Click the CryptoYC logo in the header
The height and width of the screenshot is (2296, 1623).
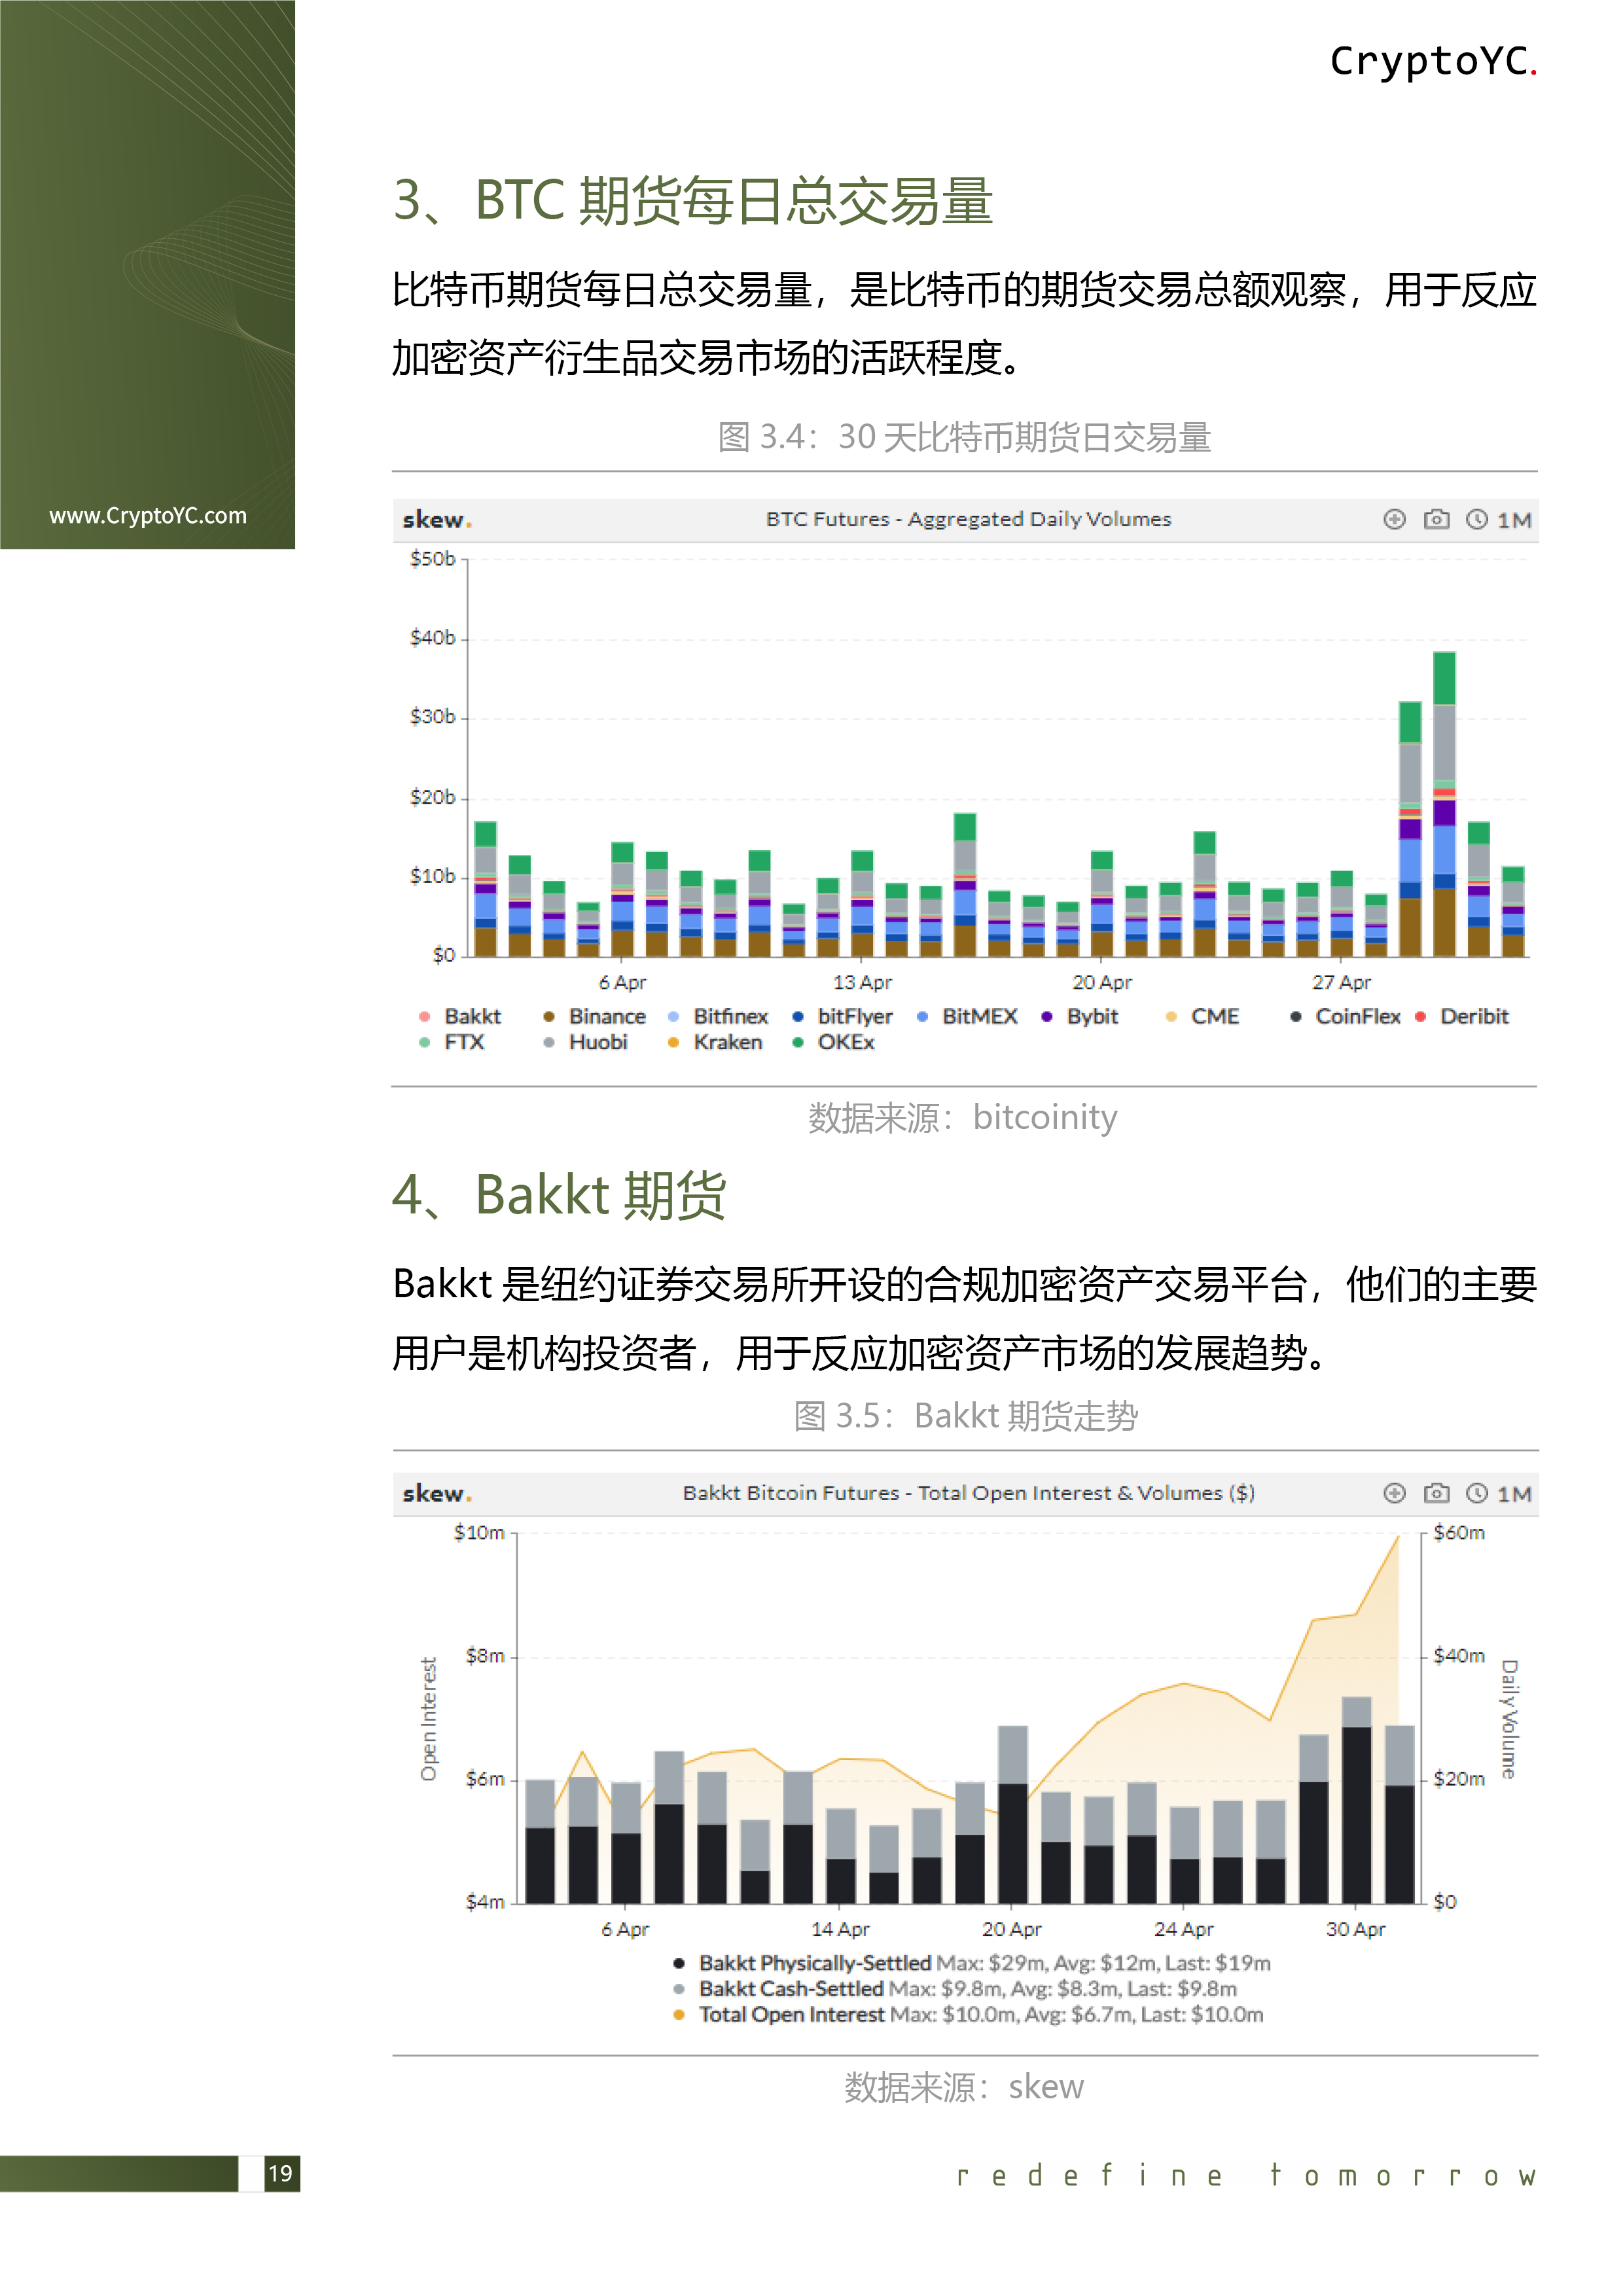tap(1433, 61)
